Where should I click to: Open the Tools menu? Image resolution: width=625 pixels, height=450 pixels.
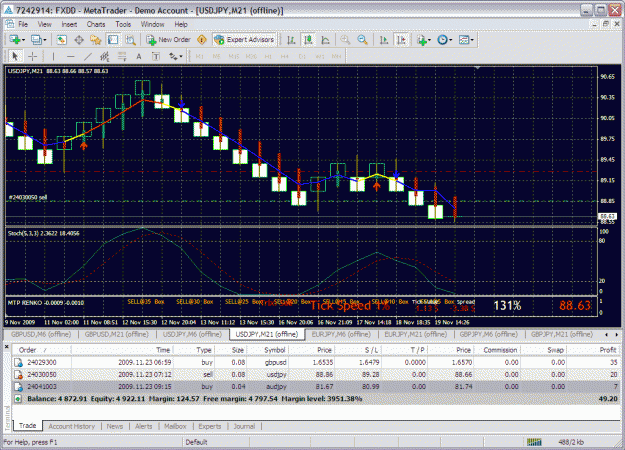tap(123, 24)
